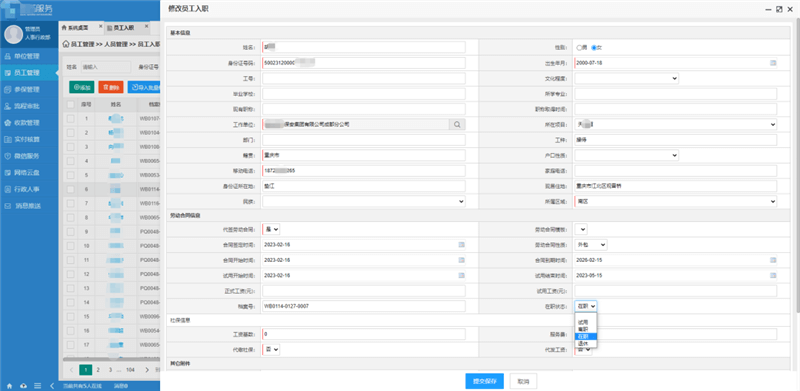The image size is (800, 391).
Task: Click the 网络云盘 sidebar icon
Action: pyautogui.click(x=7, y=173)
